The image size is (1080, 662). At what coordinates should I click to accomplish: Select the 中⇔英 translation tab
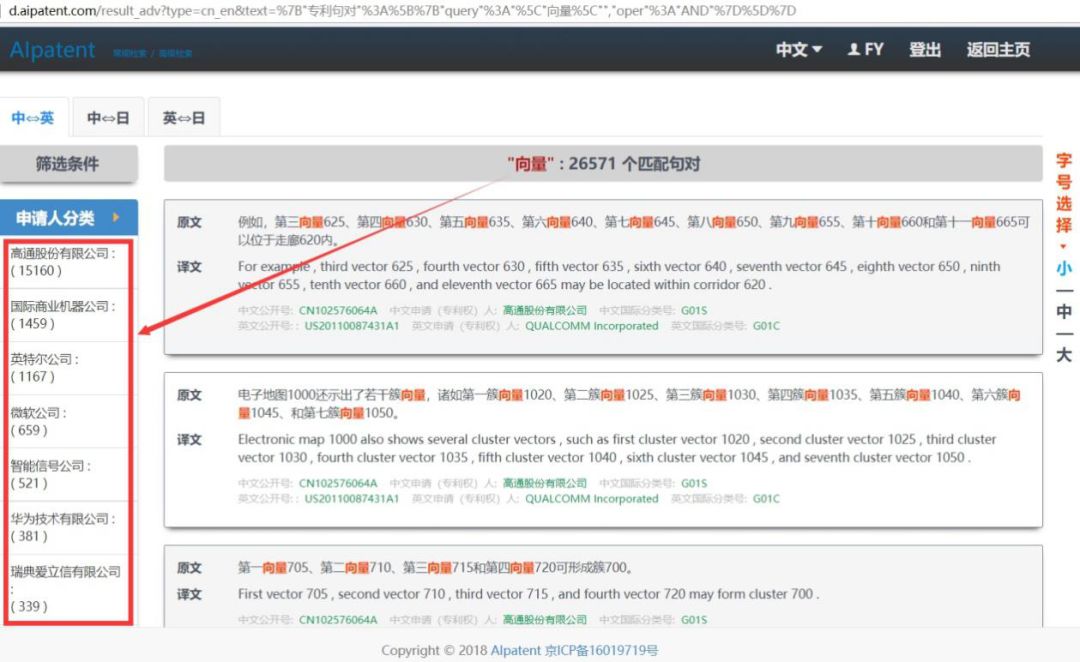(33, 117)
